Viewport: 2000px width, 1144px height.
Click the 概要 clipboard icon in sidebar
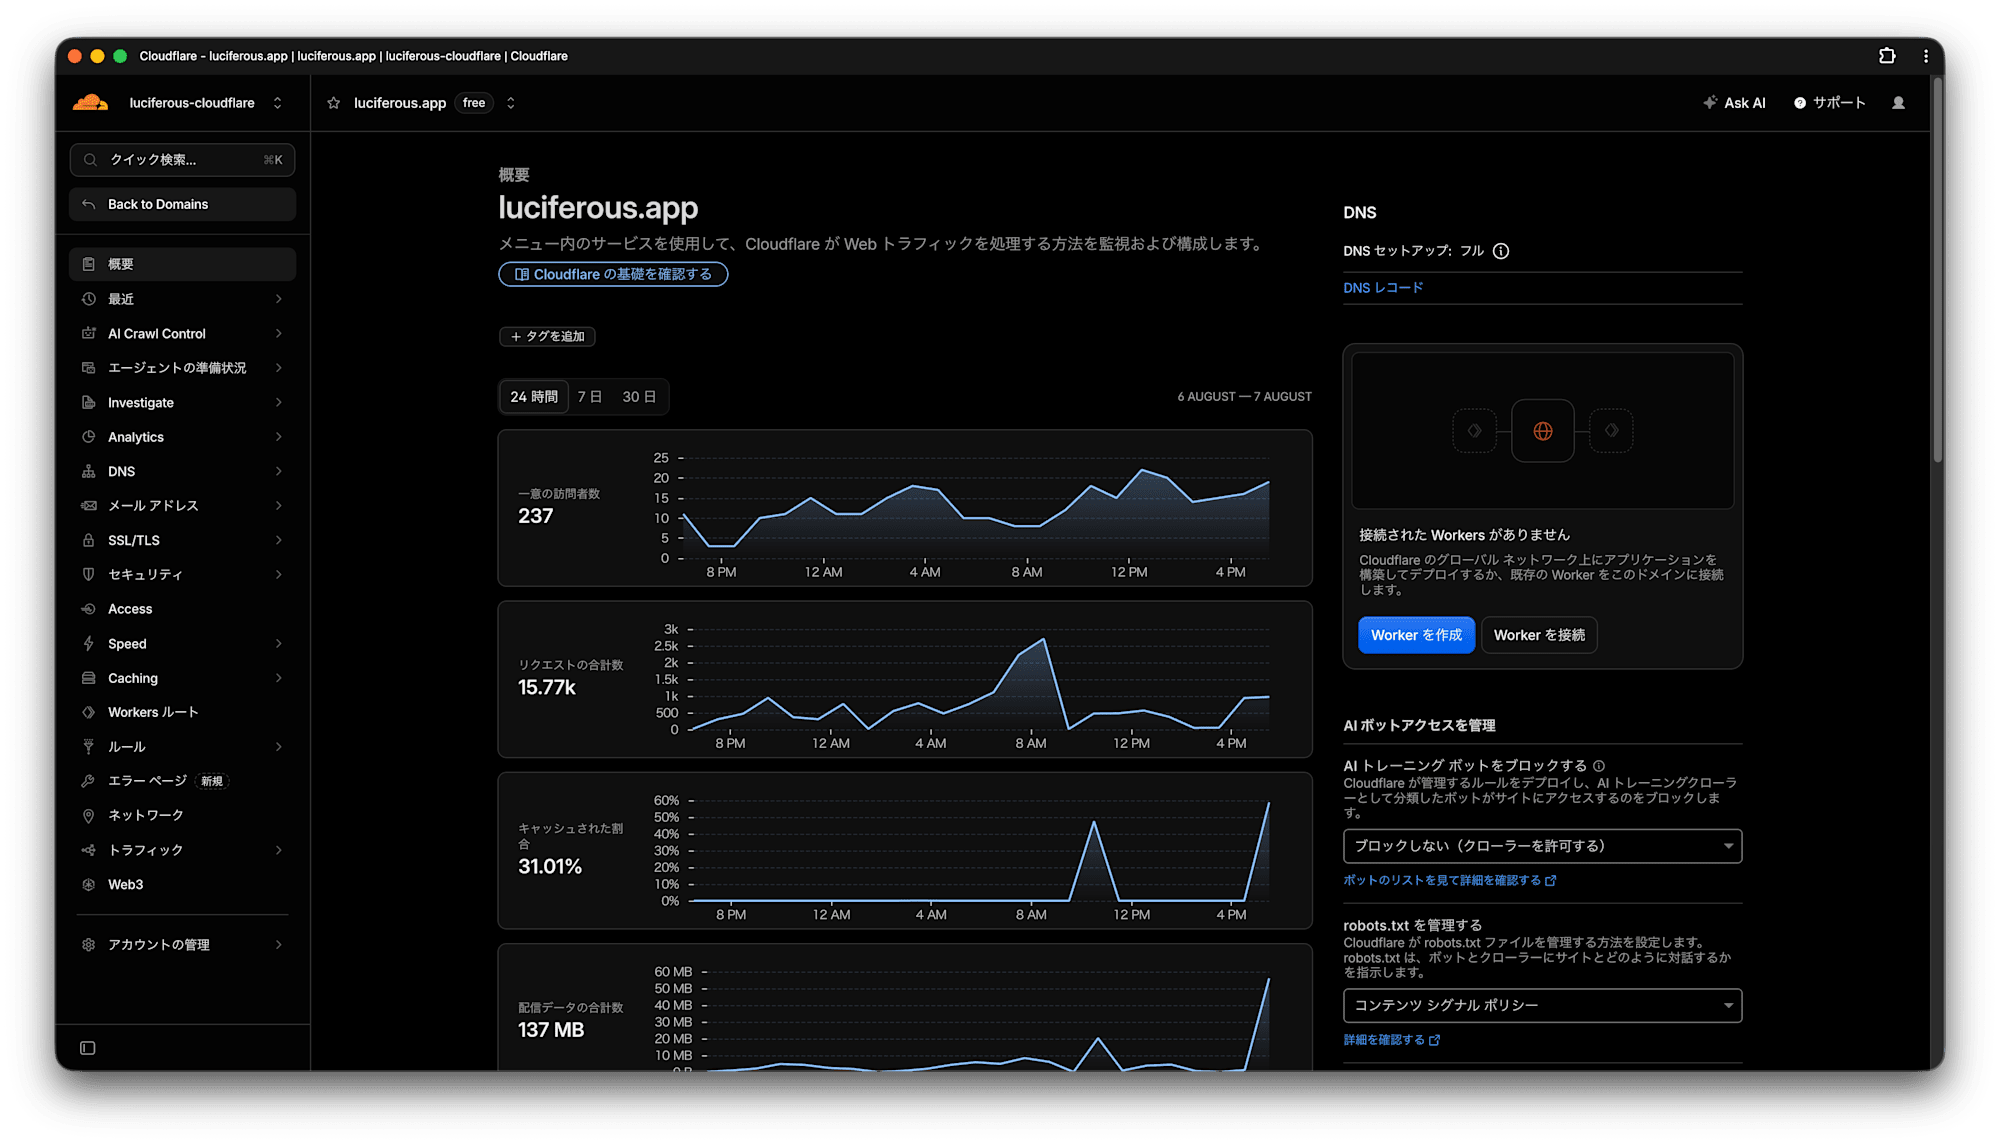(89, 264)
